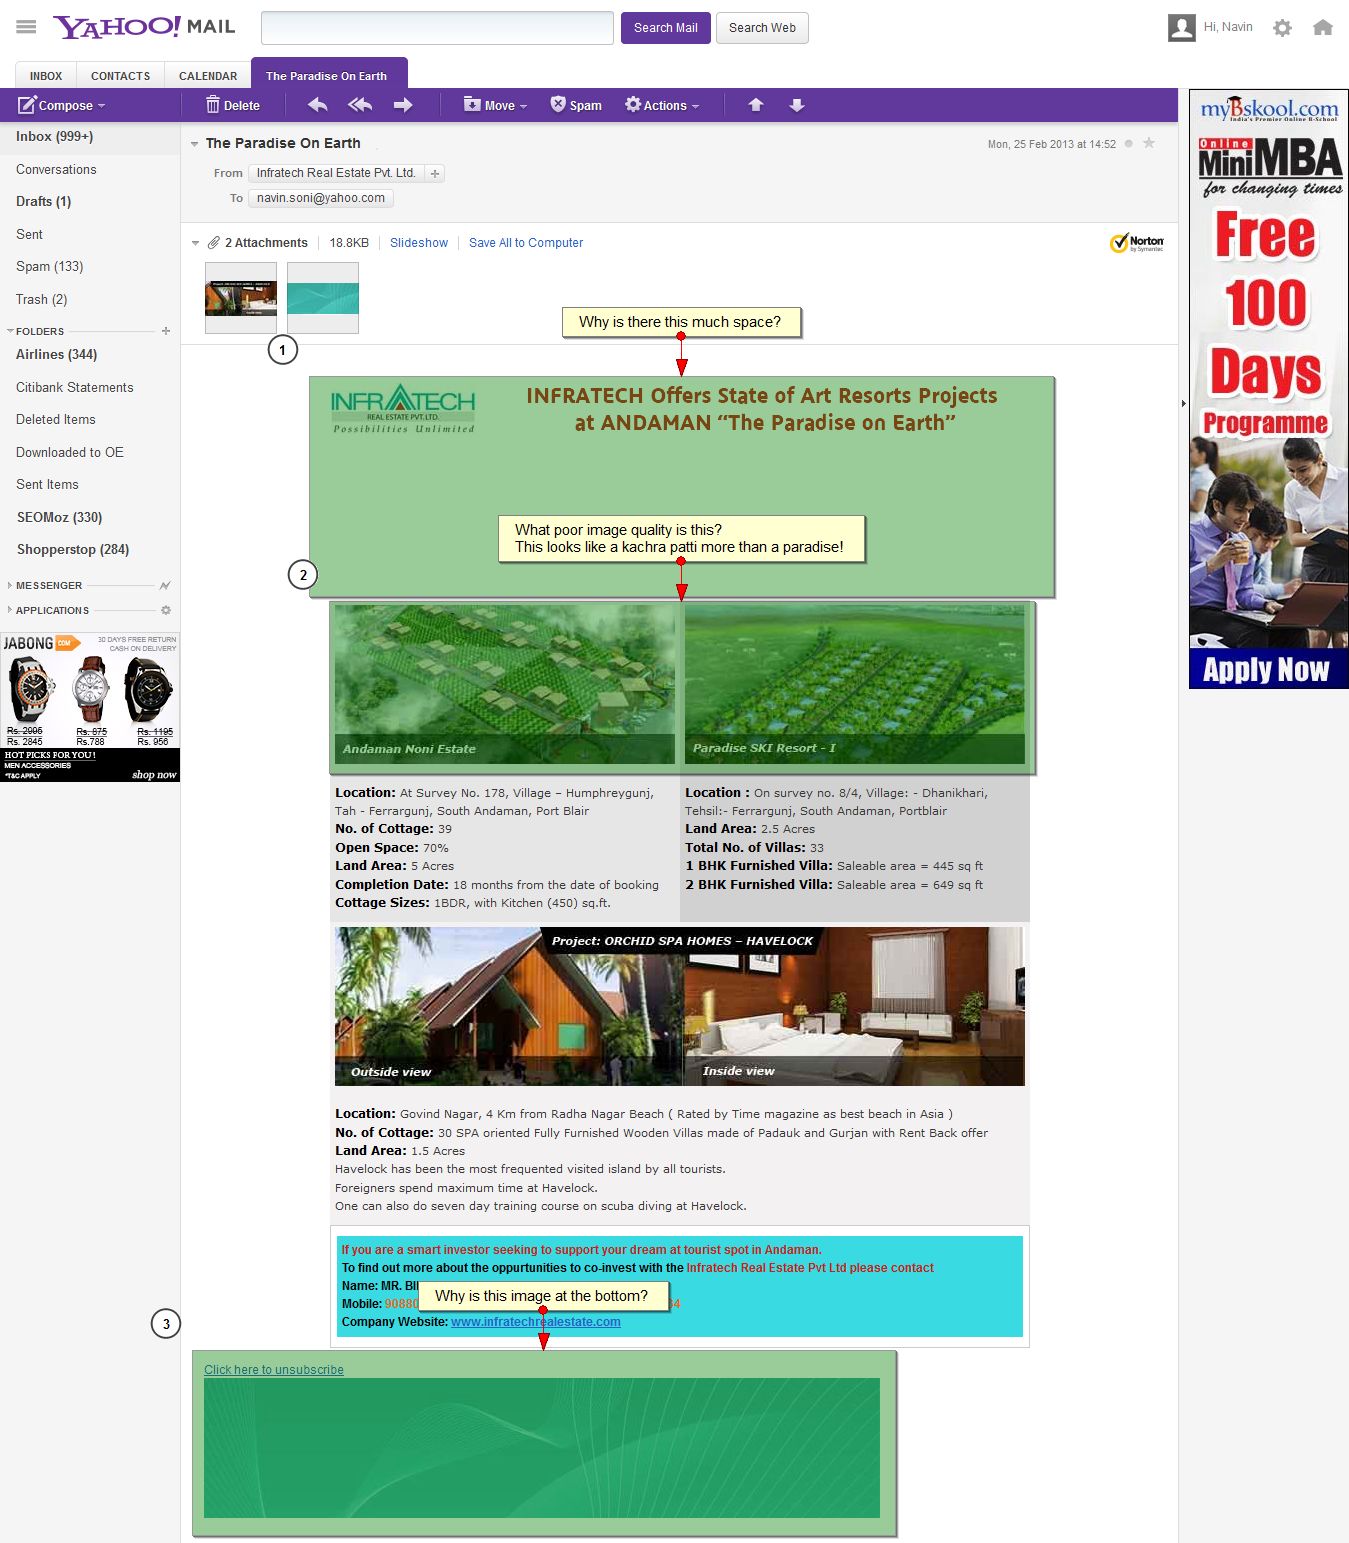Collapse the message header triangle beside the subject
Screen dimensions: 1349x1543
195,144
